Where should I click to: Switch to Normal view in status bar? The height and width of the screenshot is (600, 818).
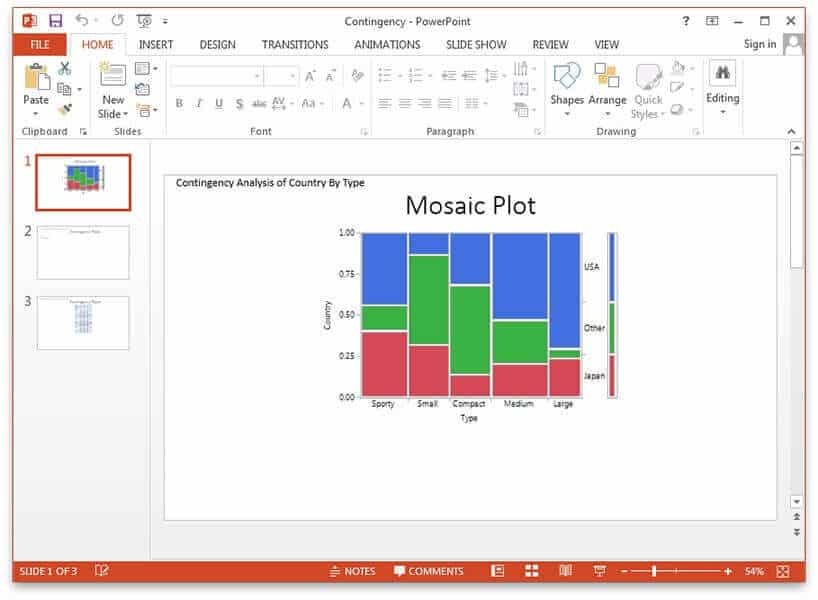498,571
